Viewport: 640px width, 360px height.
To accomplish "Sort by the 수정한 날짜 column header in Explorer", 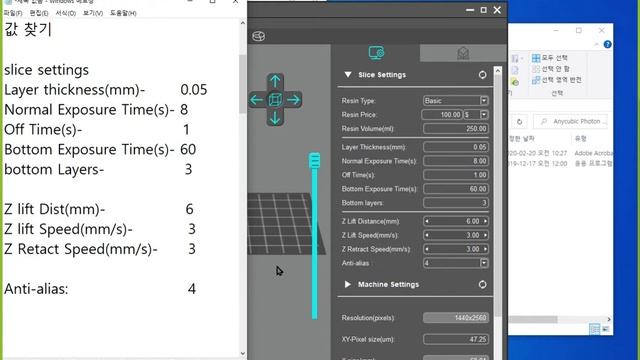I will (x=522, y=139).
